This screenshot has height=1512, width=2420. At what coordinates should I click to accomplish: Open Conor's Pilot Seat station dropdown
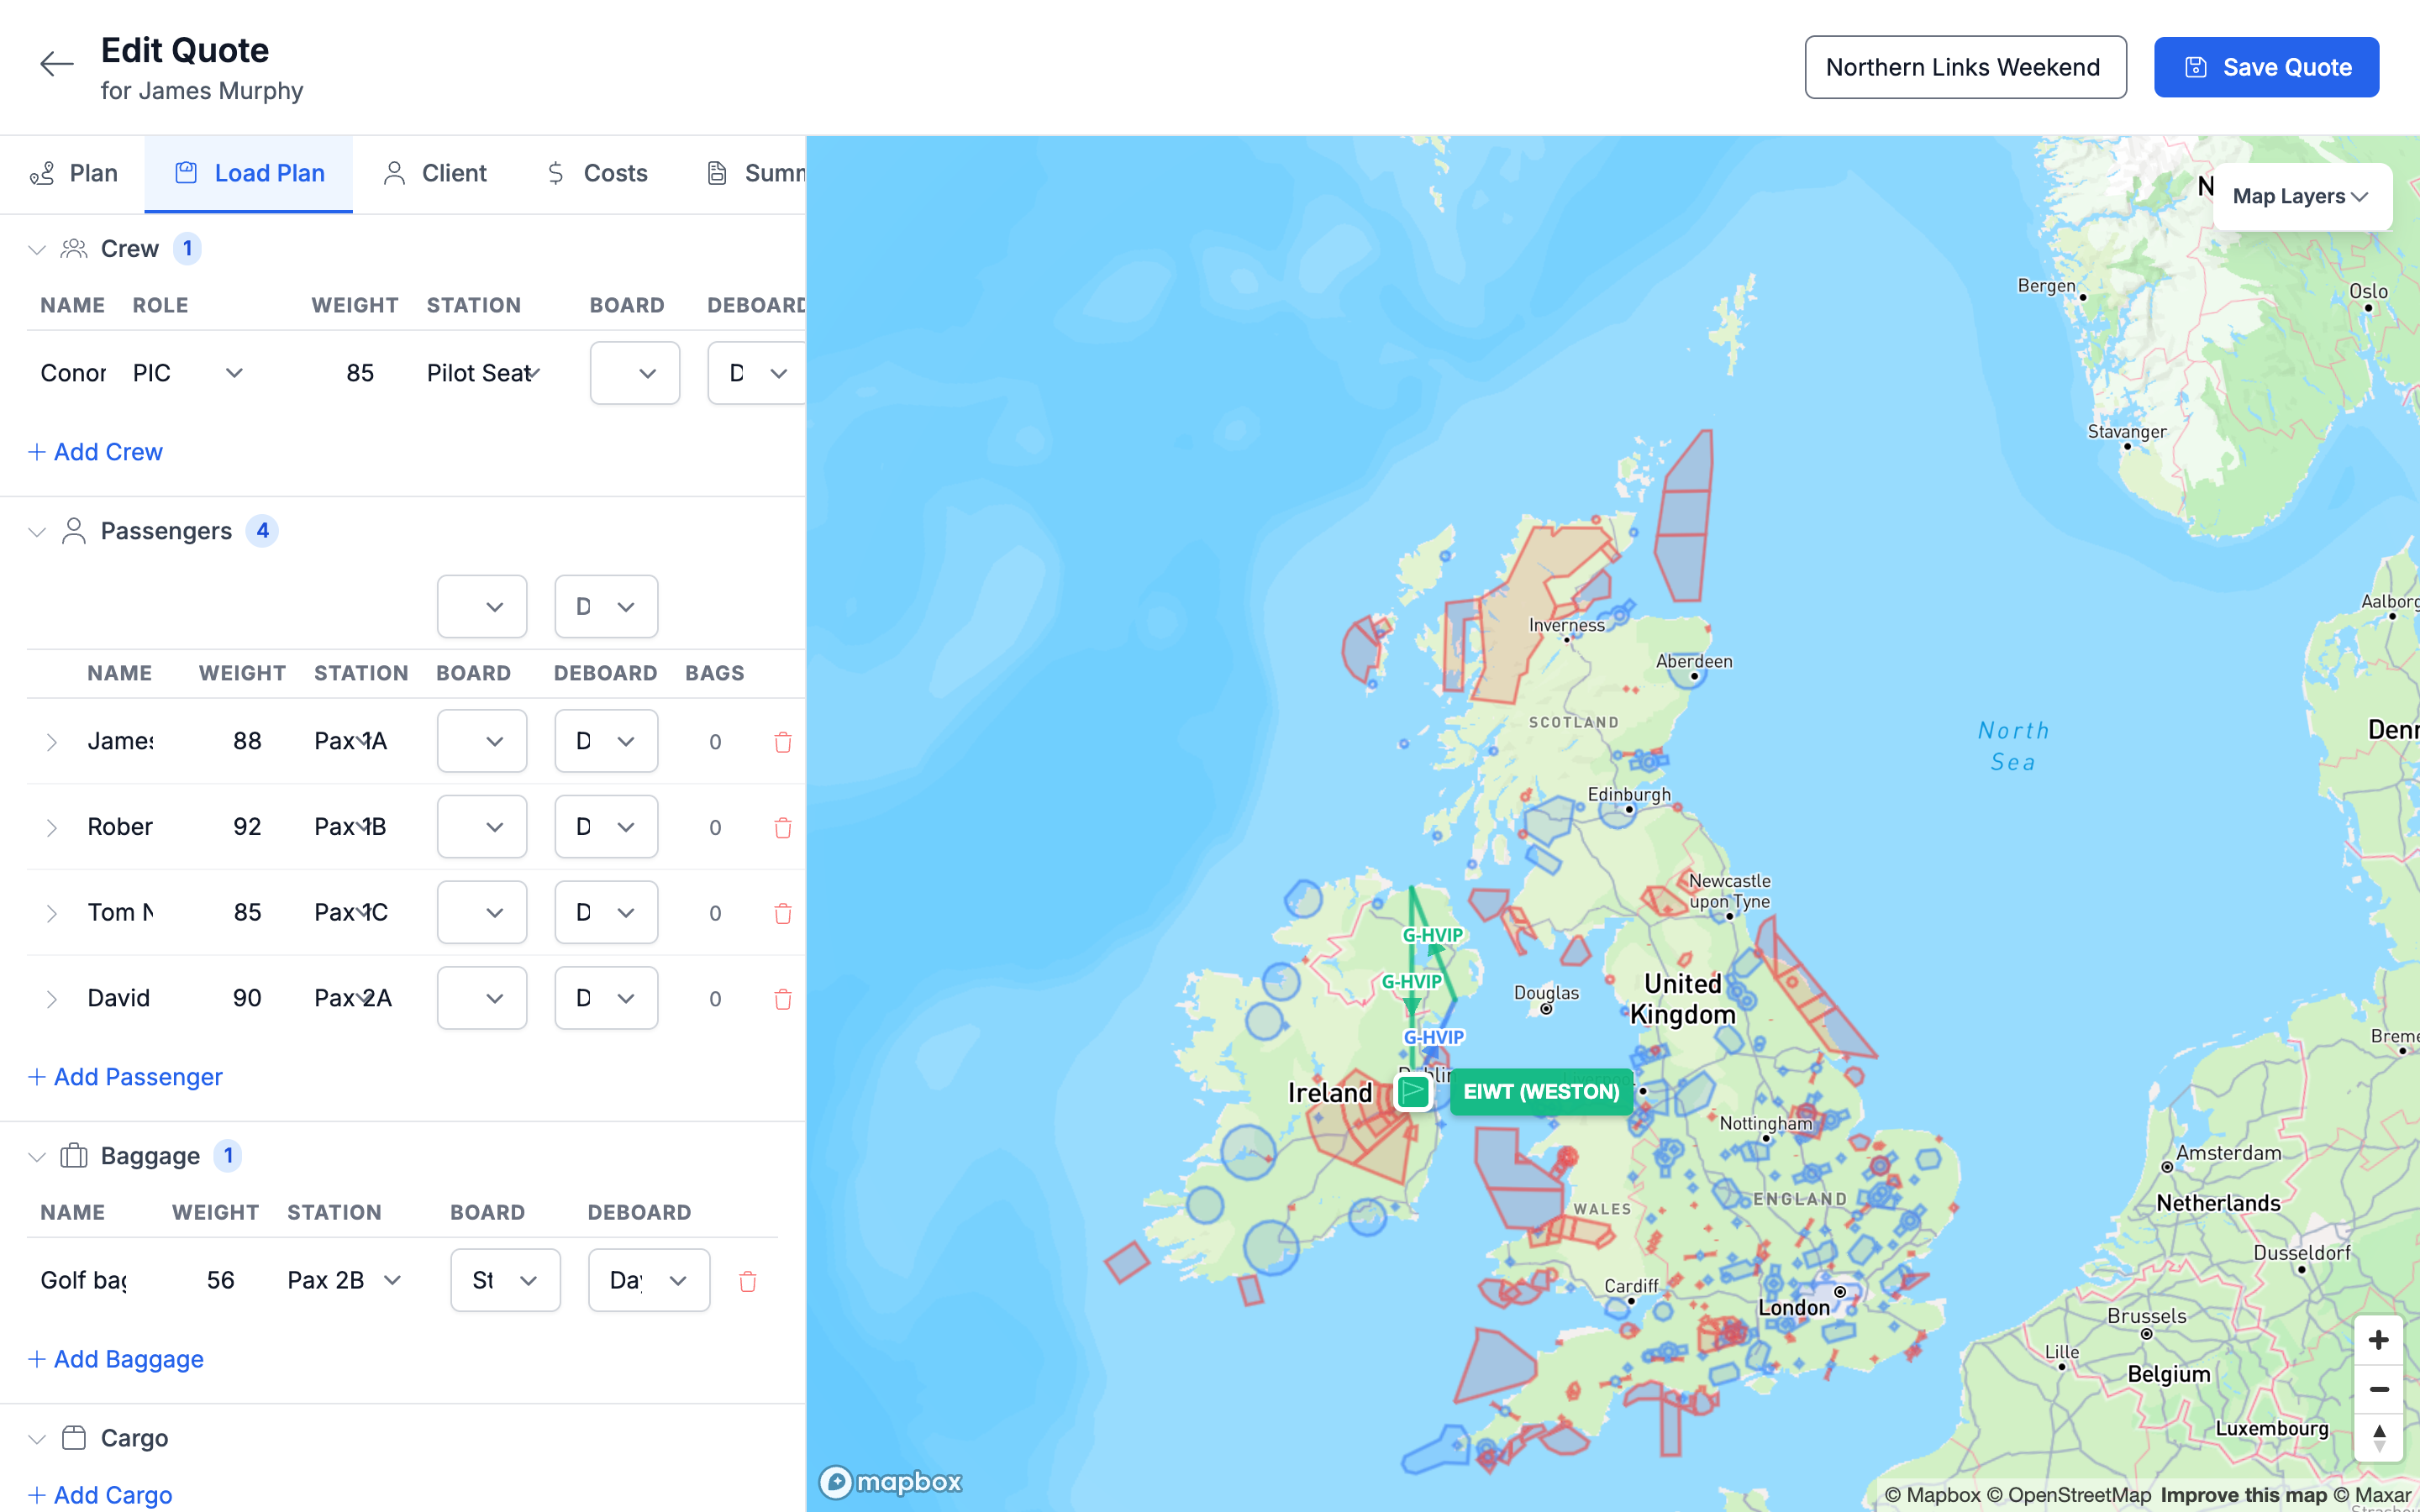point(484,373)
